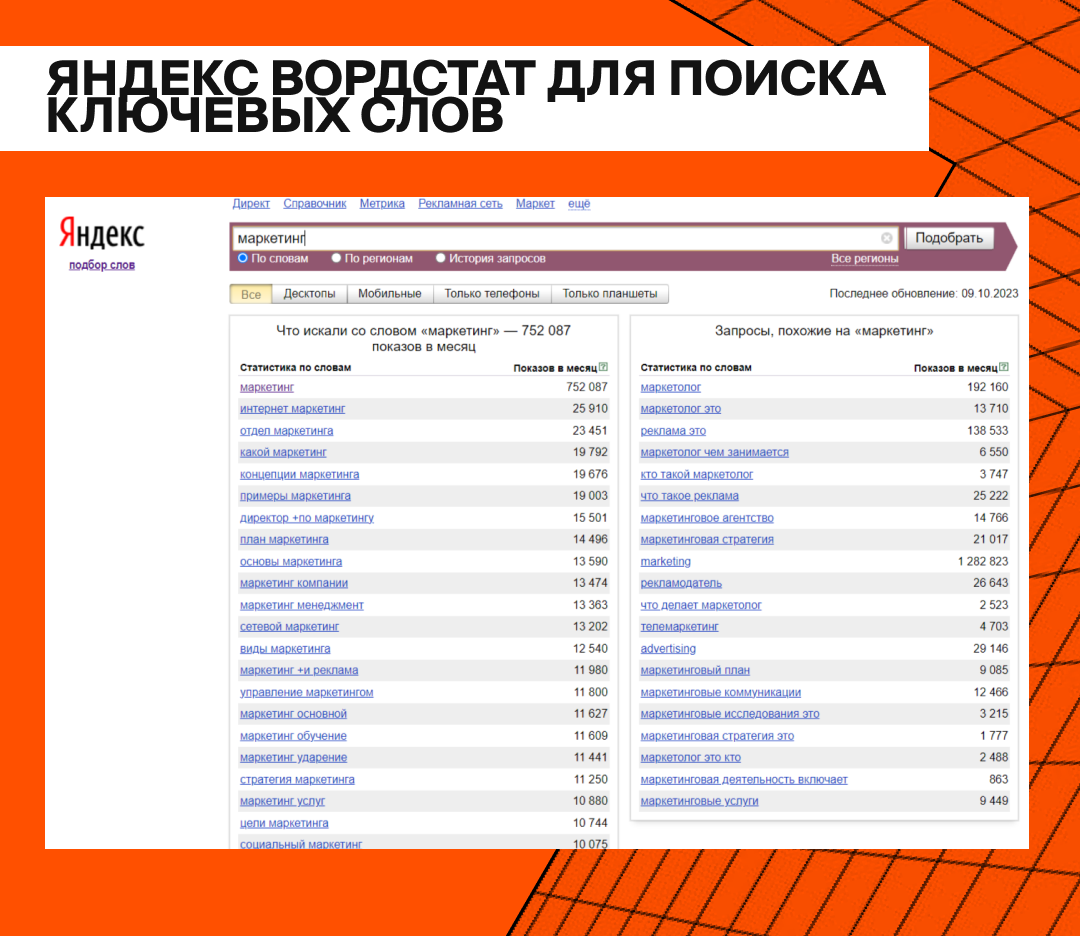
Task: Open the Рекламная сеть link
Action: 460,204
